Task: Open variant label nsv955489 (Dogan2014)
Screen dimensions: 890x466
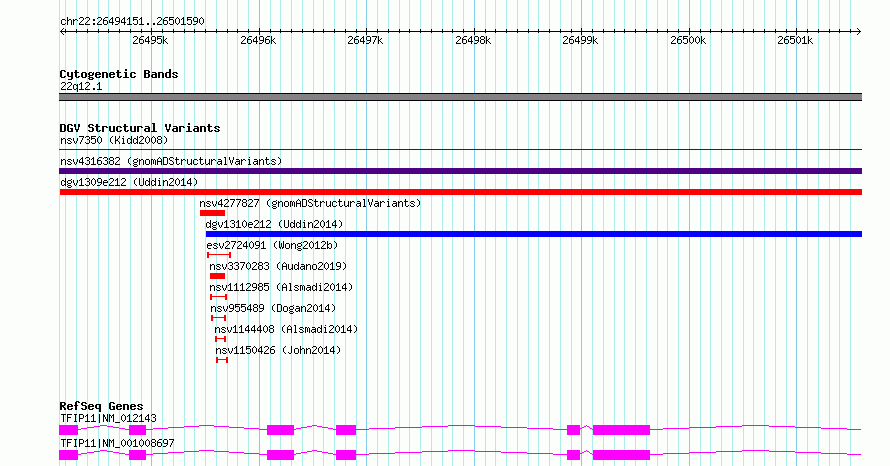Action: pos(273,308)
